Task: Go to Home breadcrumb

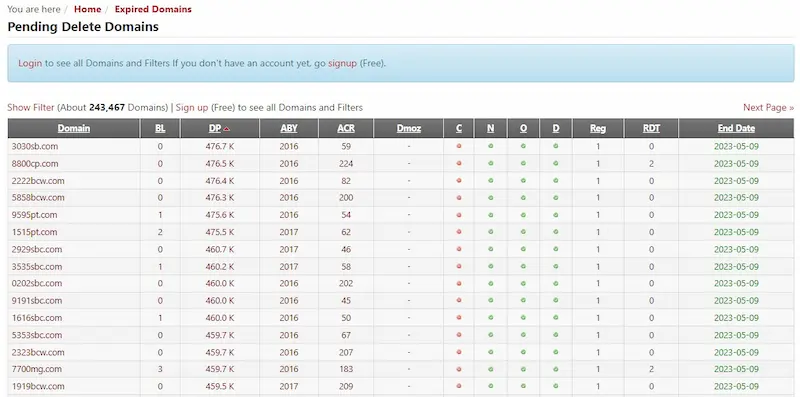Action: [87, 9]
